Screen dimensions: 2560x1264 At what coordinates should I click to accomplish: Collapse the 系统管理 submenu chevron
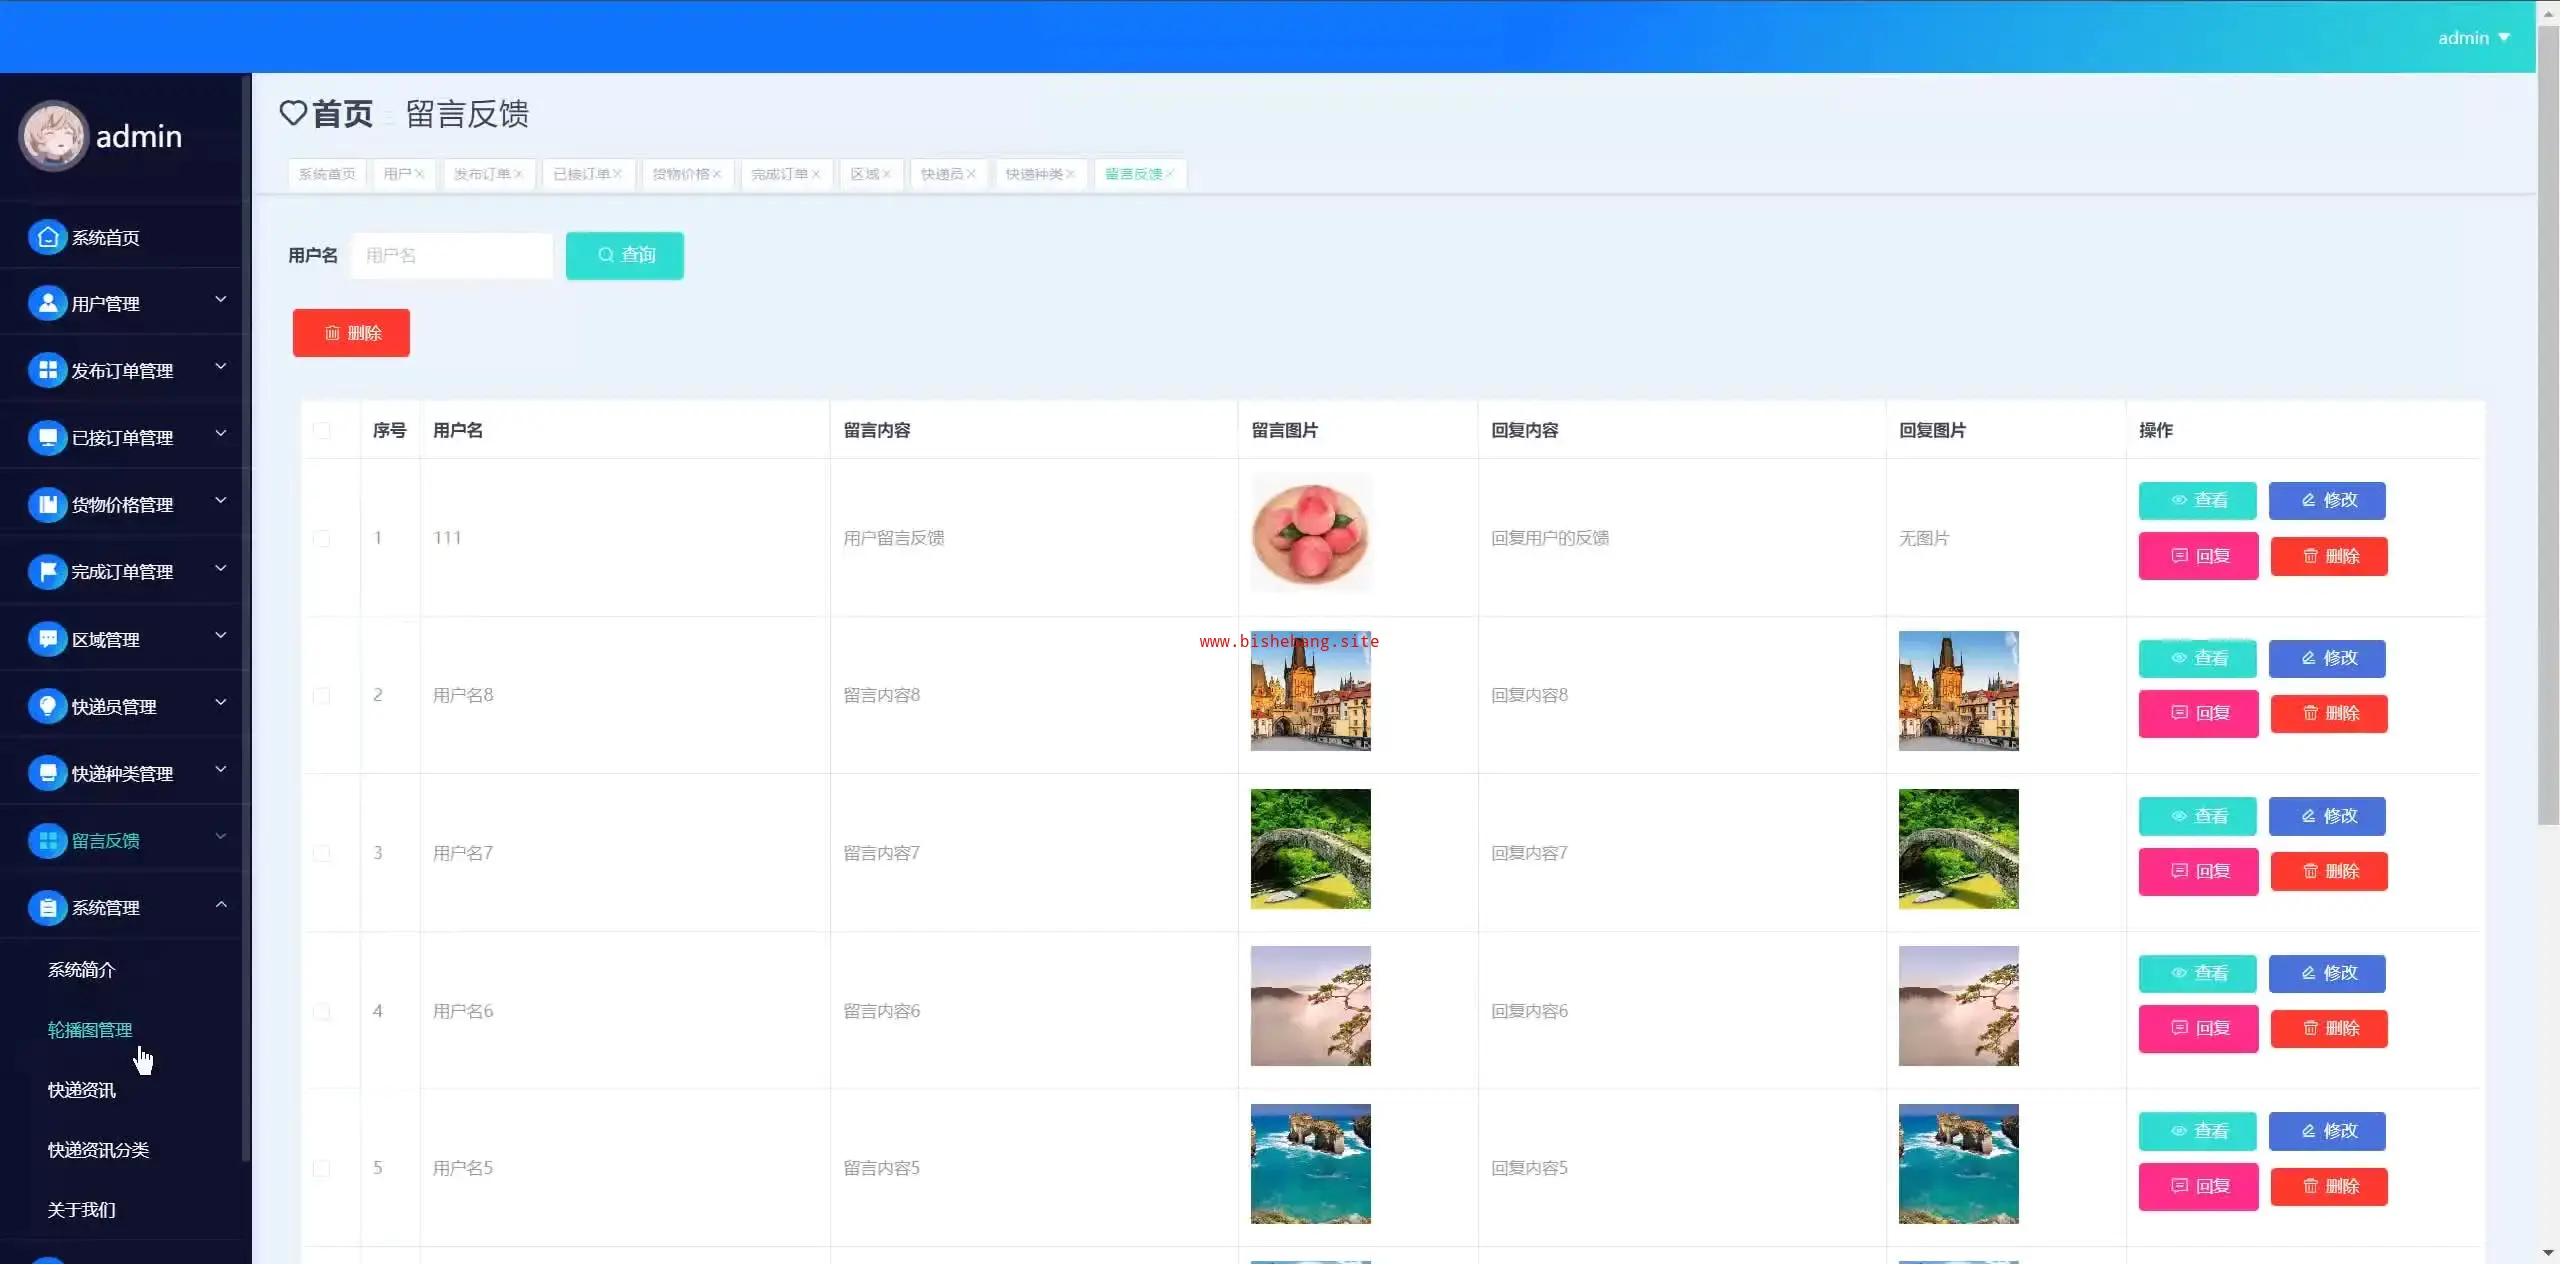[221, 904]
